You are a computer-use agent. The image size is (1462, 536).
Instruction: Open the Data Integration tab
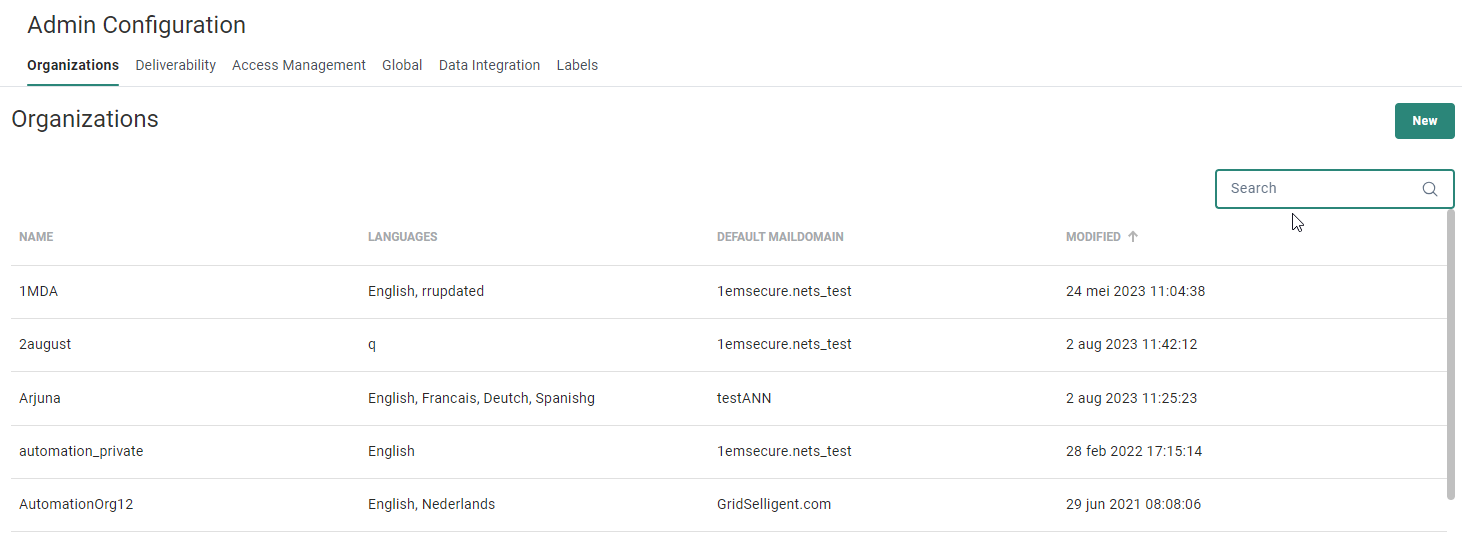pyautogui.click(x=489, y=65)
